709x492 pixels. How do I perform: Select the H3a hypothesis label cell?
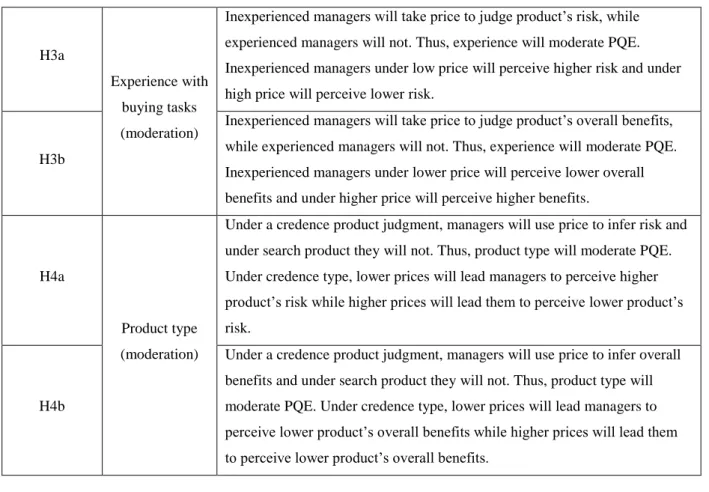[x=52, y=59]
